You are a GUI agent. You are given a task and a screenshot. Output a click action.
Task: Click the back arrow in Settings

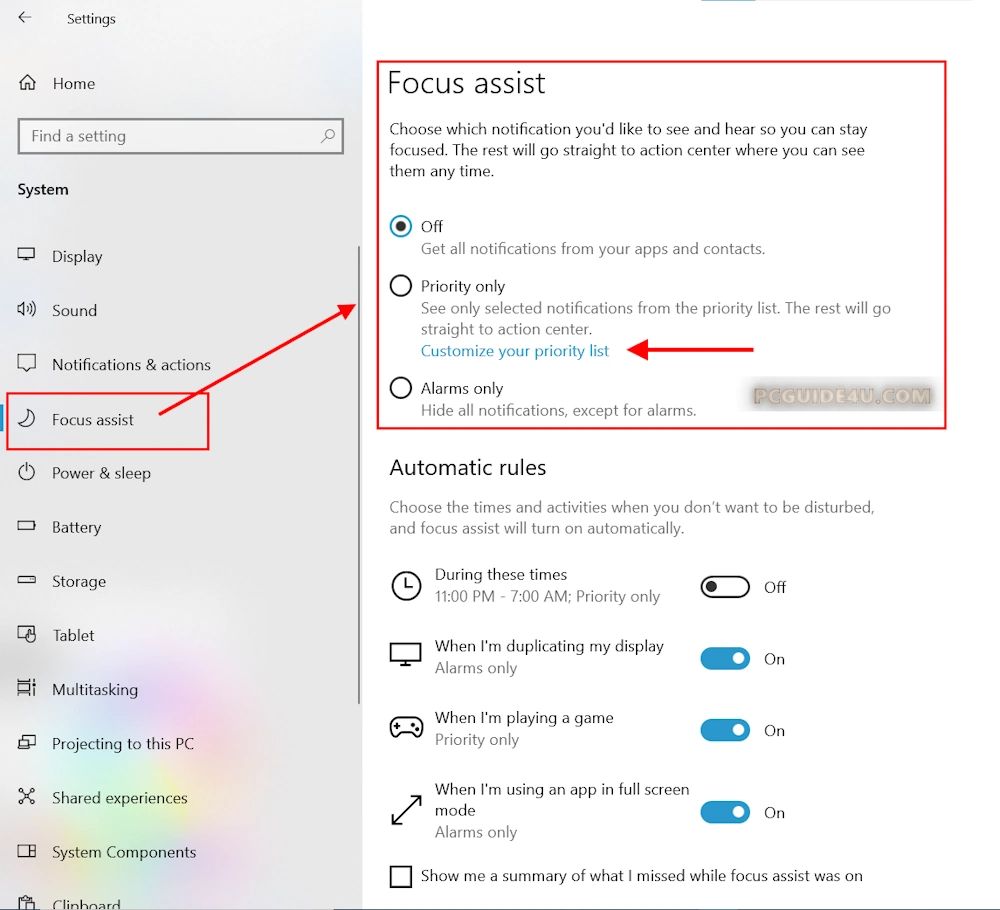(x=25, y=18)
